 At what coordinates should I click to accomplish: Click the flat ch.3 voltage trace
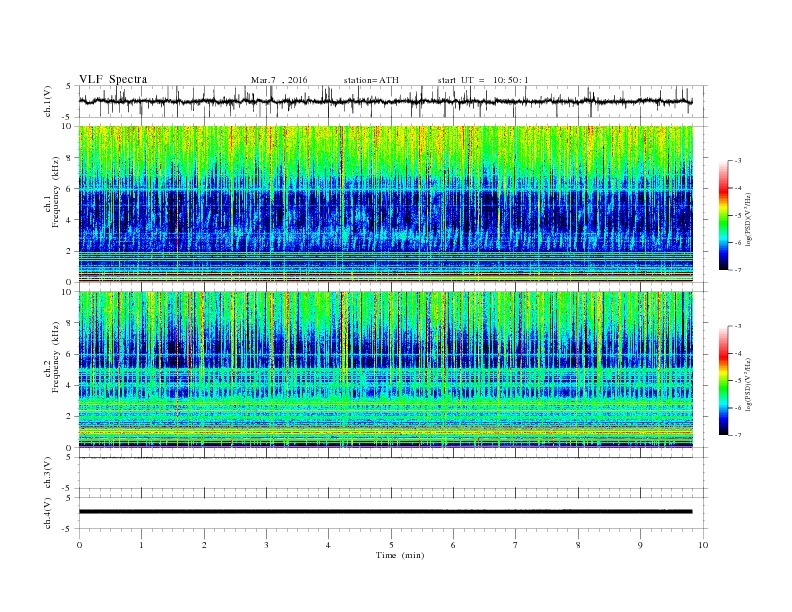(385, 457)
